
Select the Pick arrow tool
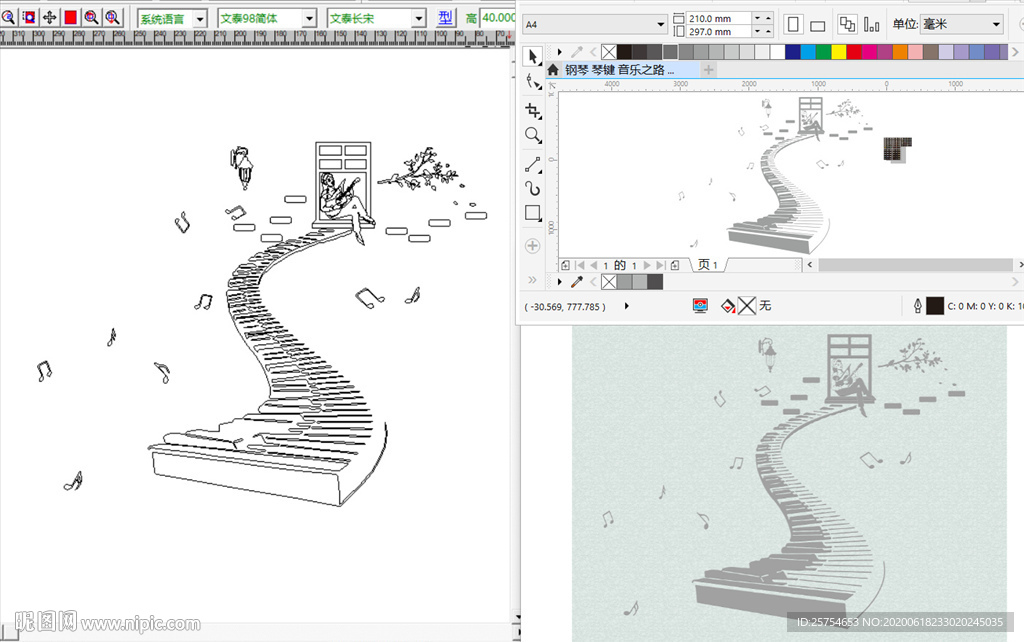pyautogui.click(x=533, y=56)
